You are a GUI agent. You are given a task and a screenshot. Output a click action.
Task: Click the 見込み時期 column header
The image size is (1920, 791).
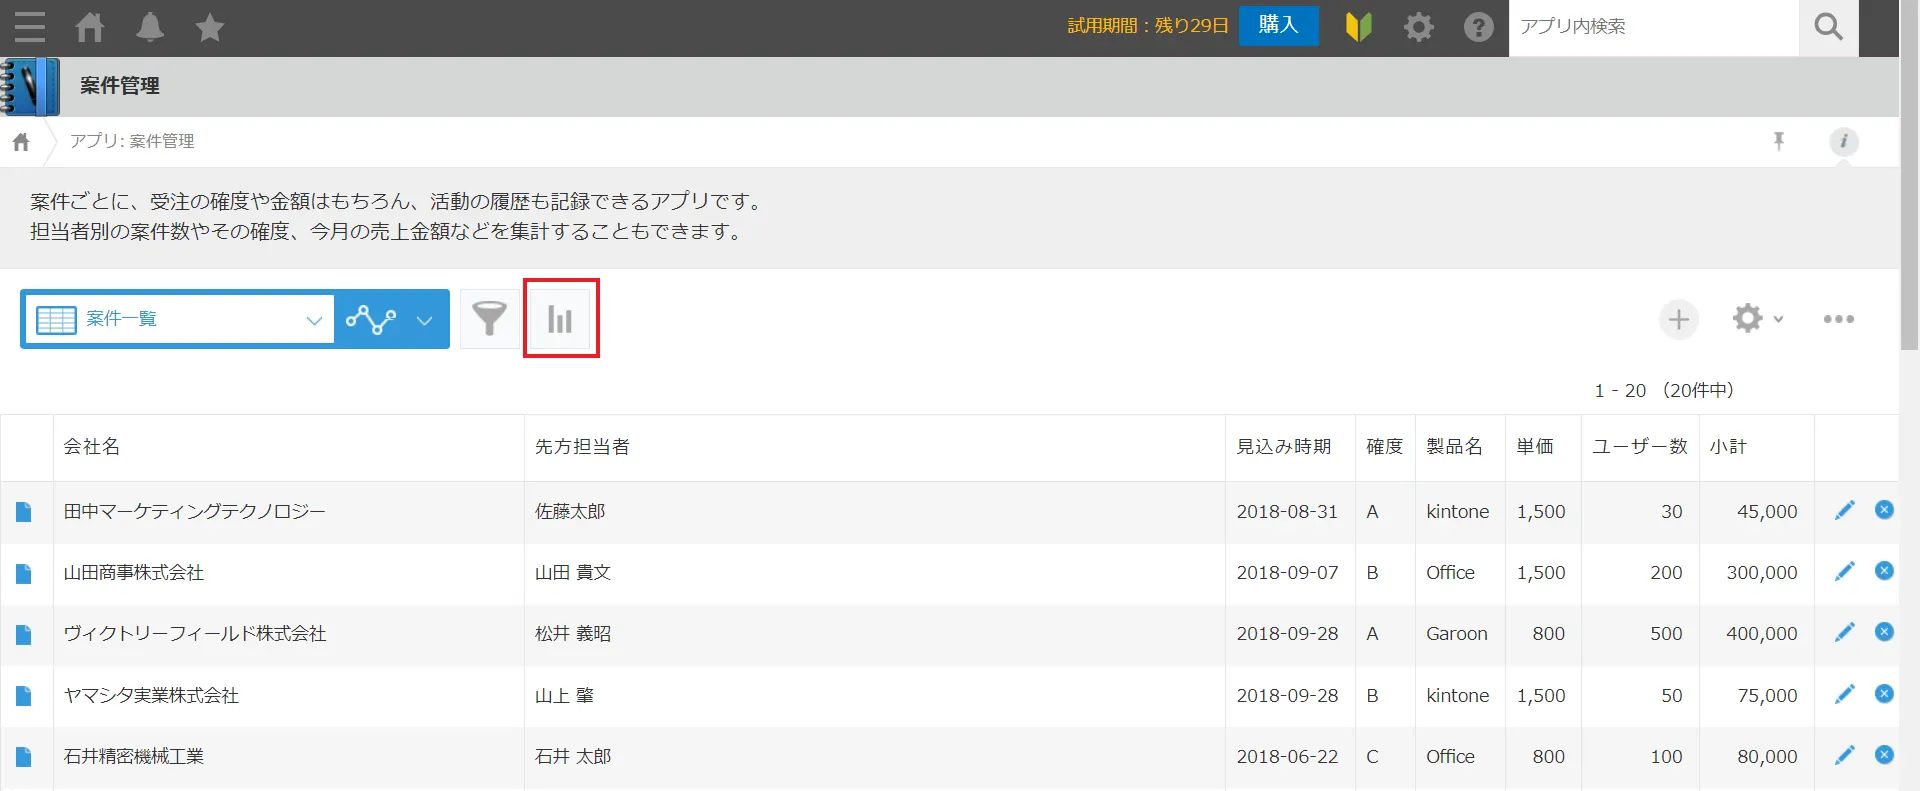coord(1283,447)
